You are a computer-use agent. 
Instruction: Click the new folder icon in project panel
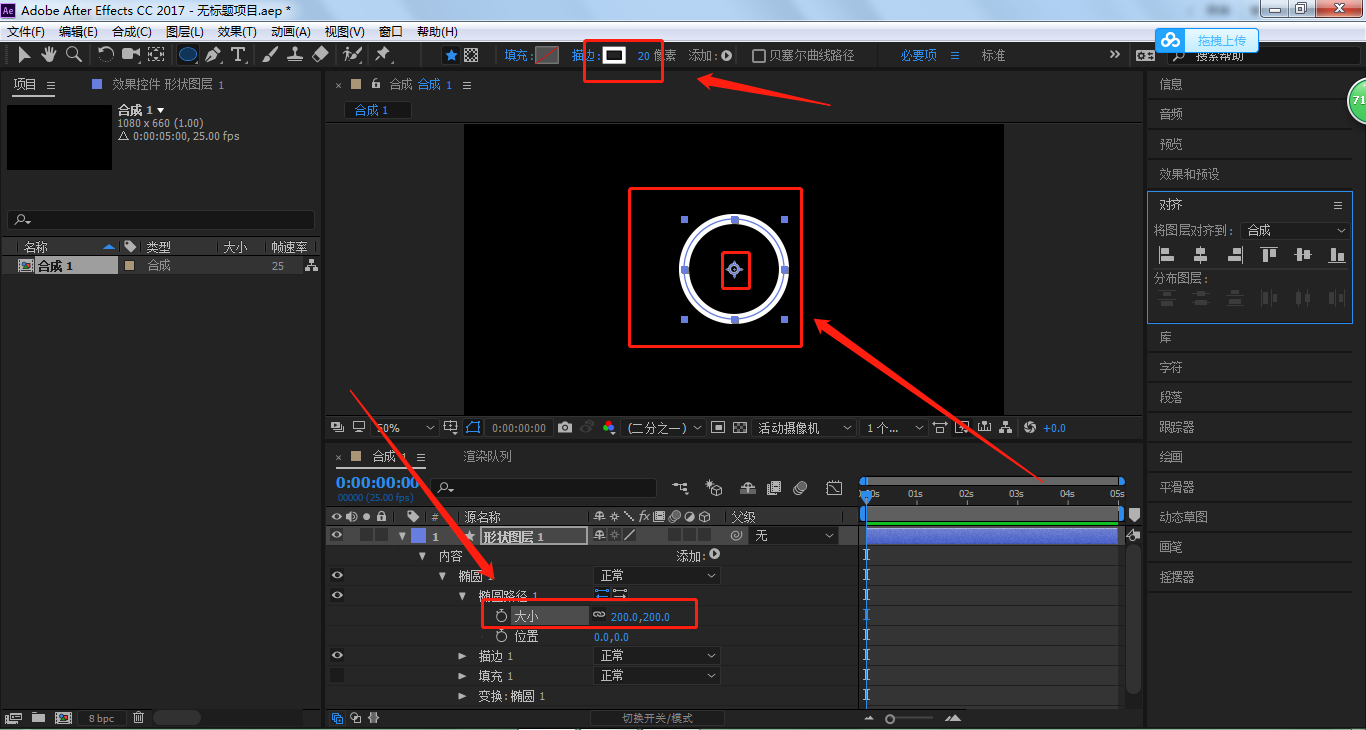(38, 718)
